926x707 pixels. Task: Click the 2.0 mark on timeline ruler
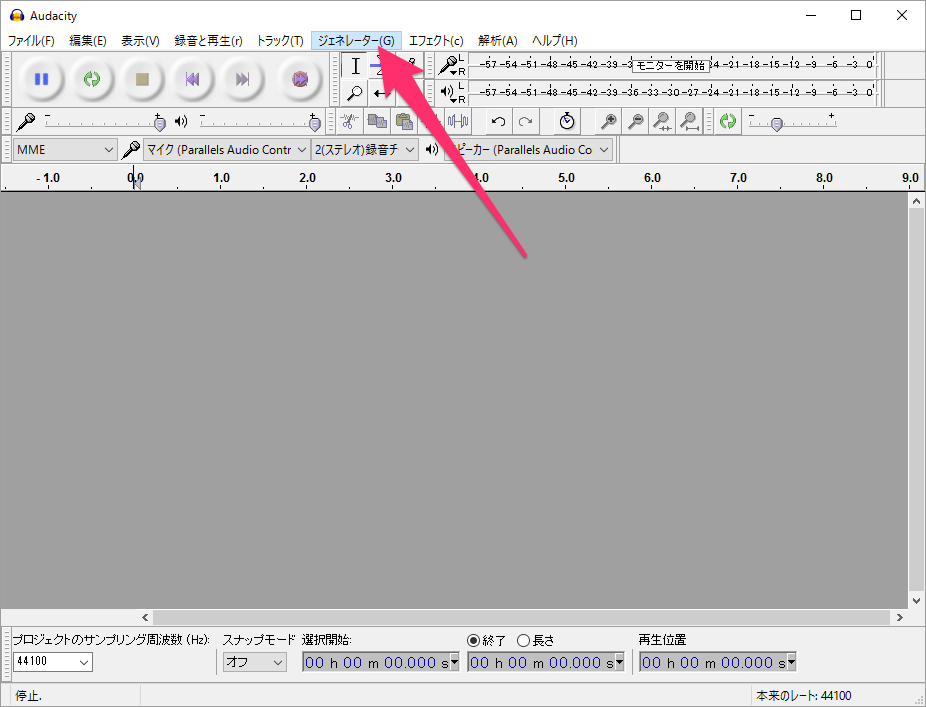tap(307, 178)
